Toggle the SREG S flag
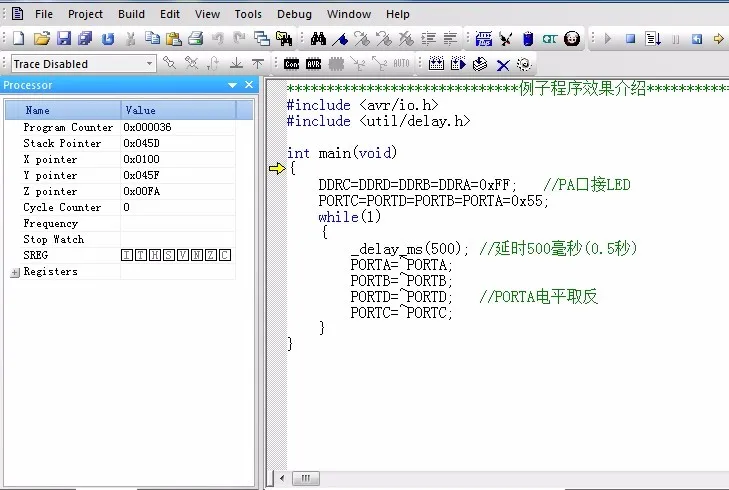 pyautogui.click(x=169, y=255)
